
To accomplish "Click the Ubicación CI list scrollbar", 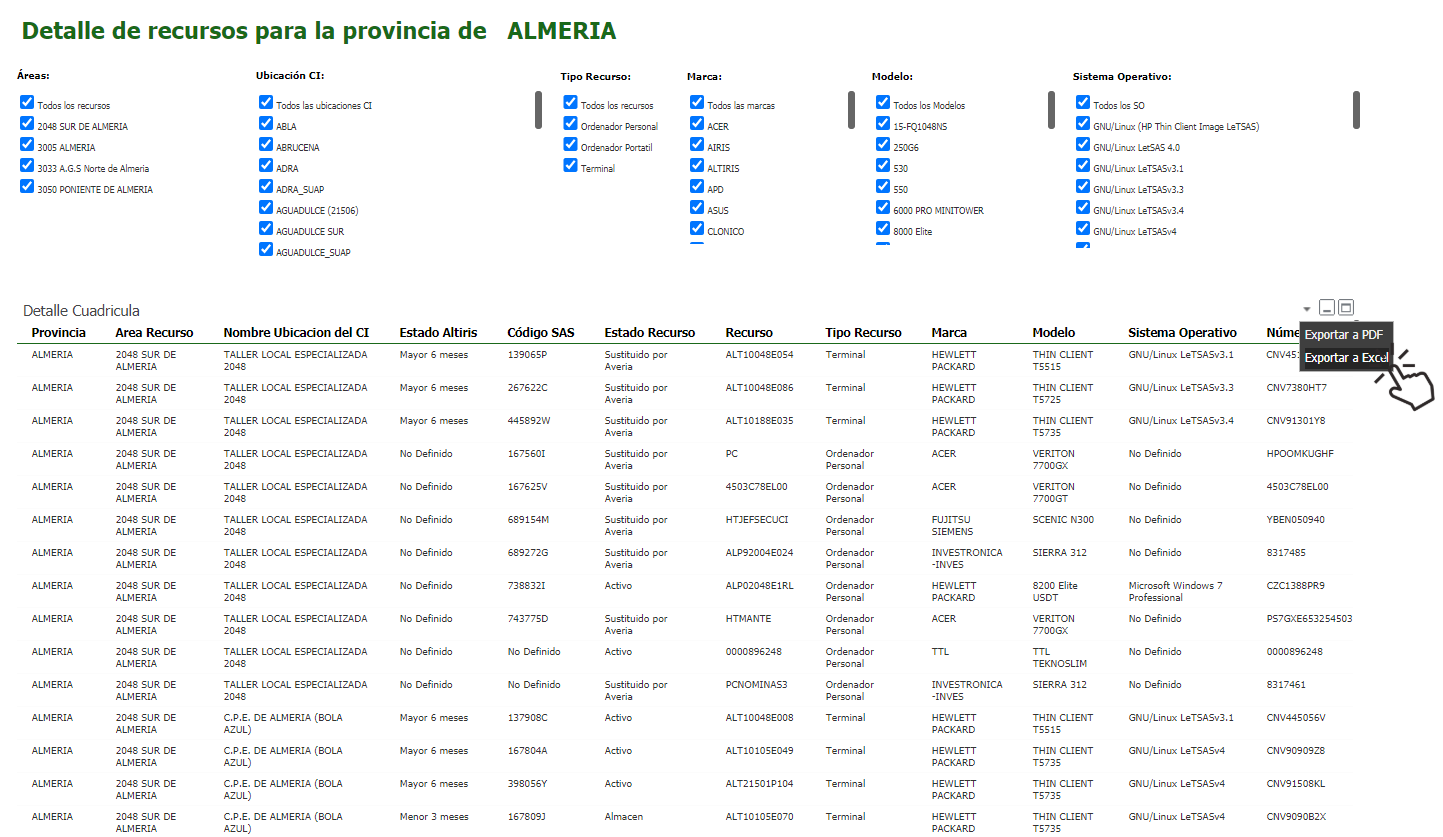I will tap(538, 110).
